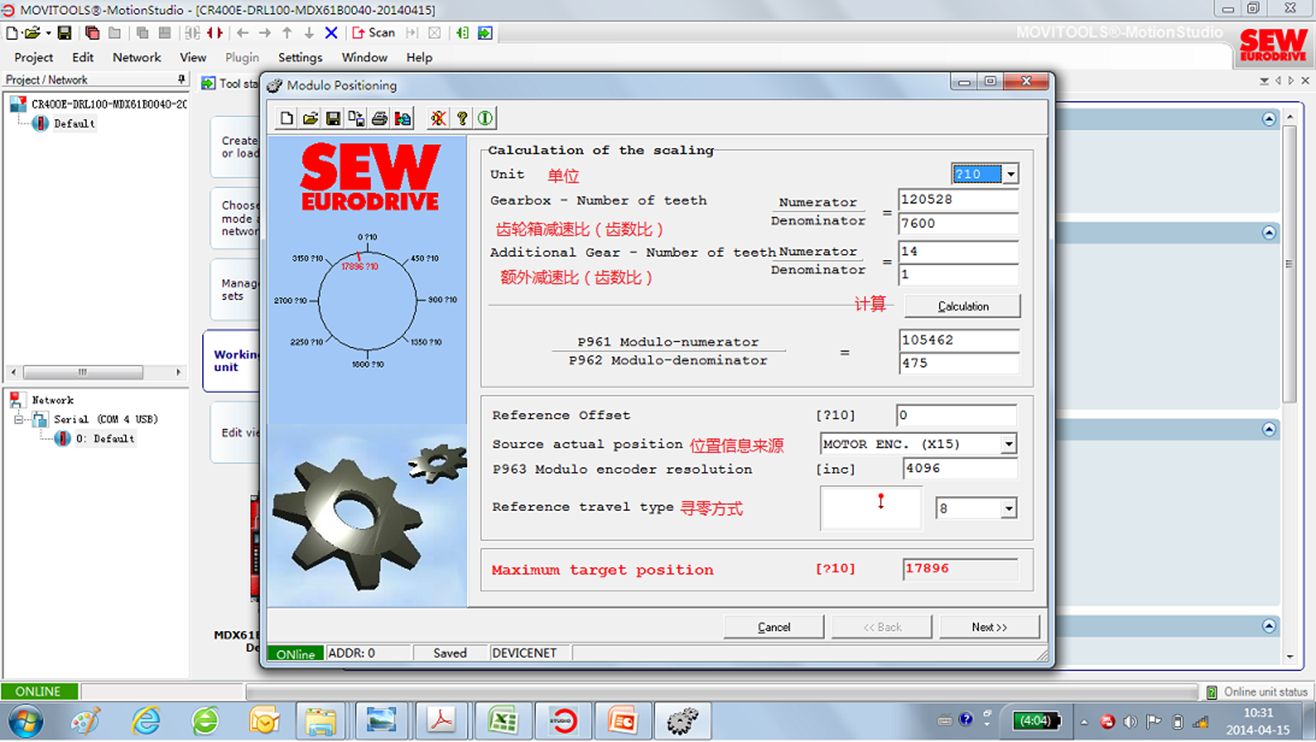Collapse the Serial (COM 4 USB) tree node
Image resolution: width=1316 pixels, height=742 pixels.
(x=20, y=420)
